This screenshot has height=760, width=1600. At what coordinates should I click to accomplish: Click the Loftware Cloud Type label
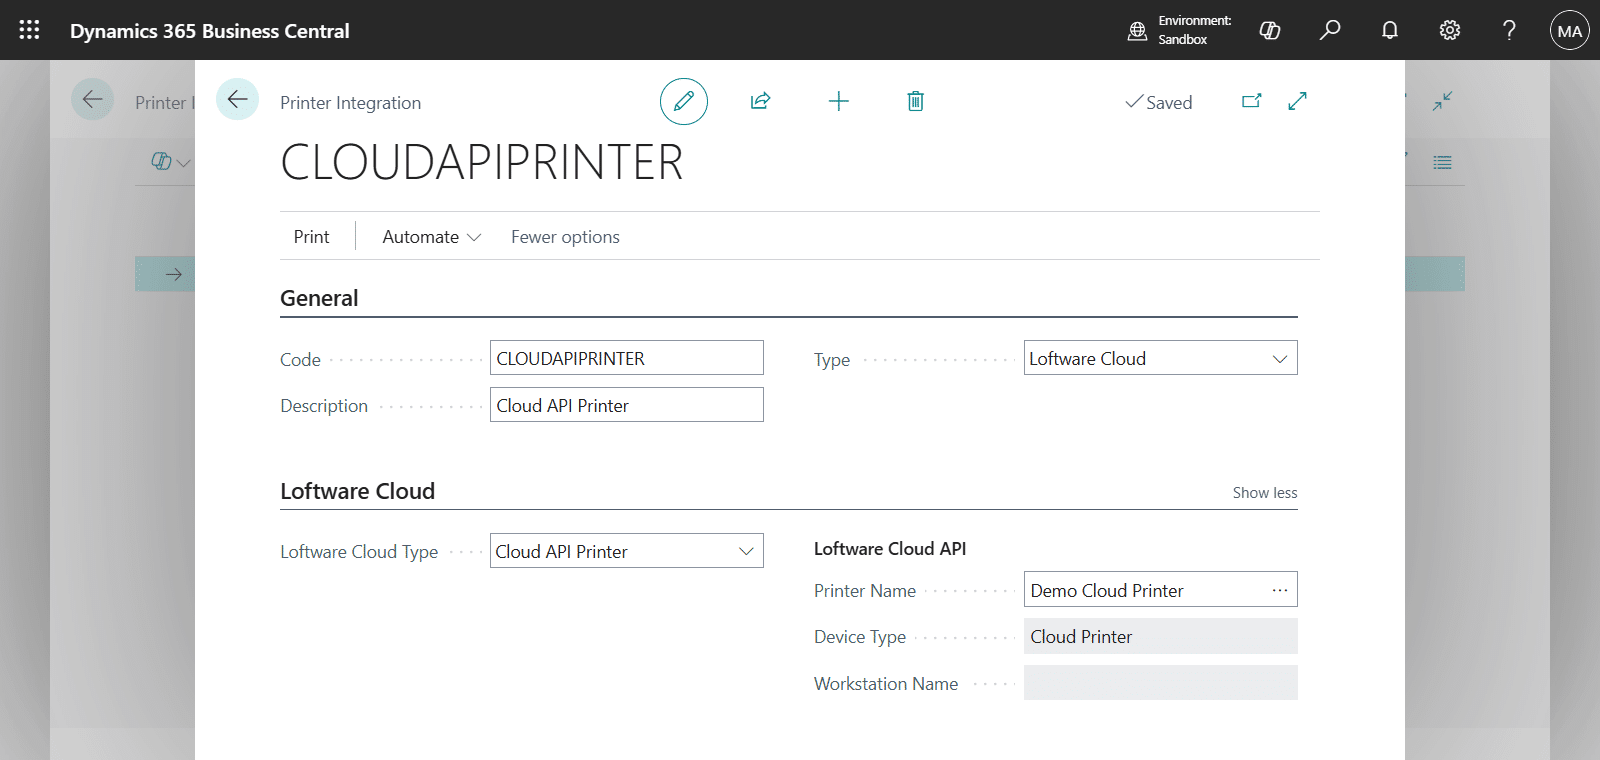click(x=359, y=552)
